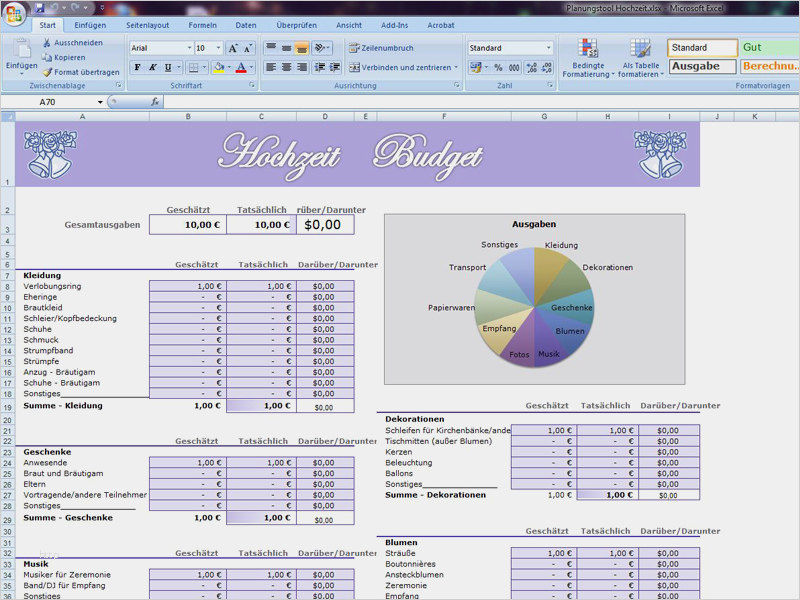Toggle italic K formatting button
This screenshot has height=600, width=800.
tap(153, 68)
